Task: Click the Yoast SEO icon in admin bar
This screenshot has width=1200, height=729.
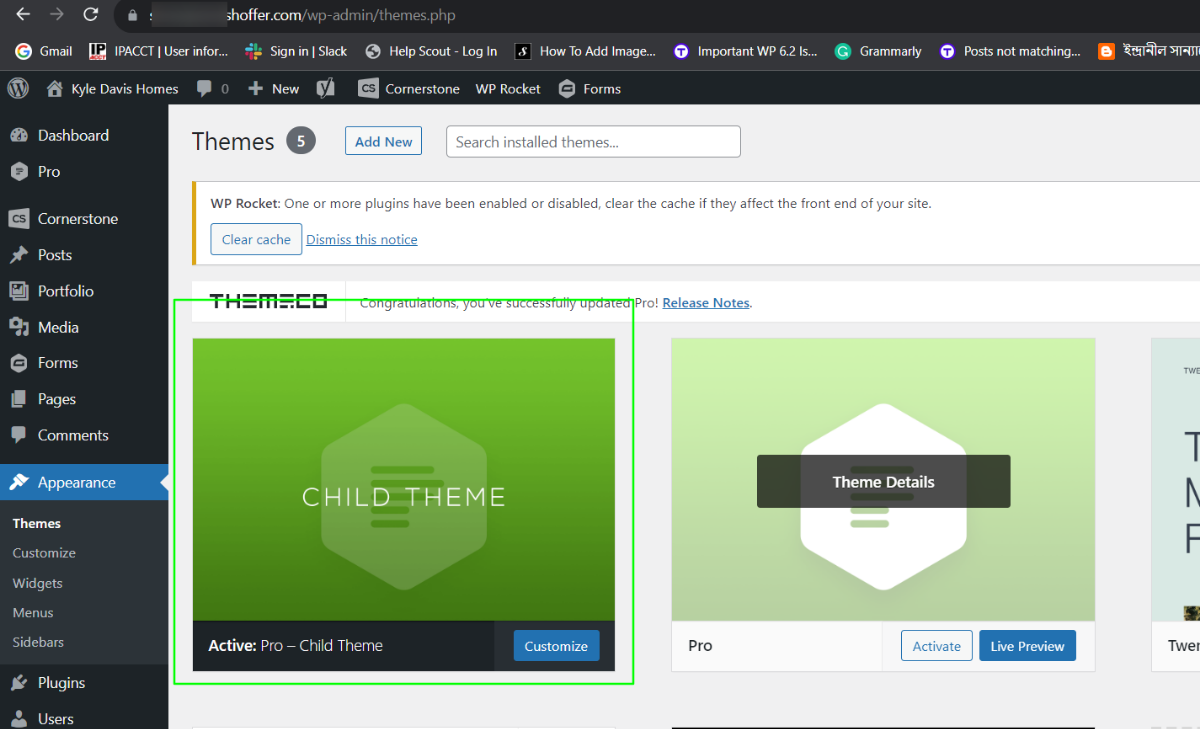Action: [325, 88]
